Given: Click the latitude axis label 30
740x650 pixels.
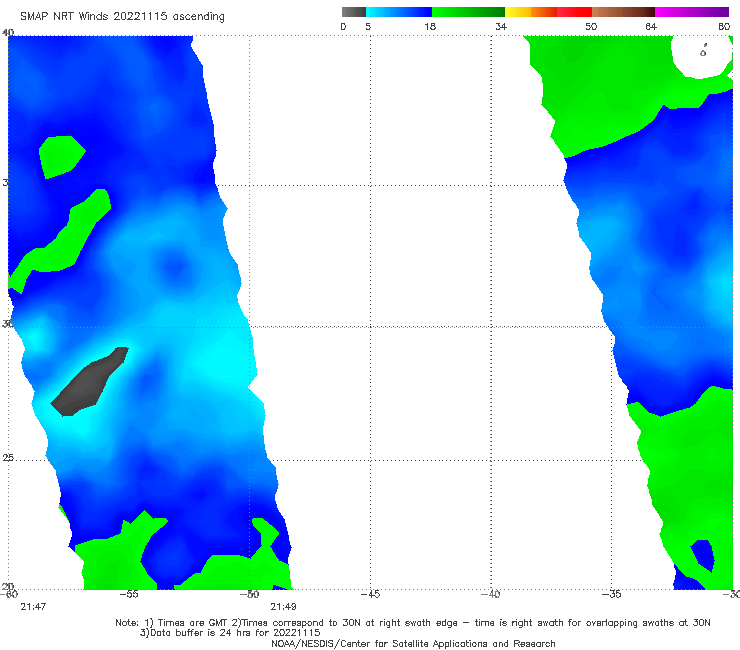Looking at the screenshot, I should tap(8, 324).
